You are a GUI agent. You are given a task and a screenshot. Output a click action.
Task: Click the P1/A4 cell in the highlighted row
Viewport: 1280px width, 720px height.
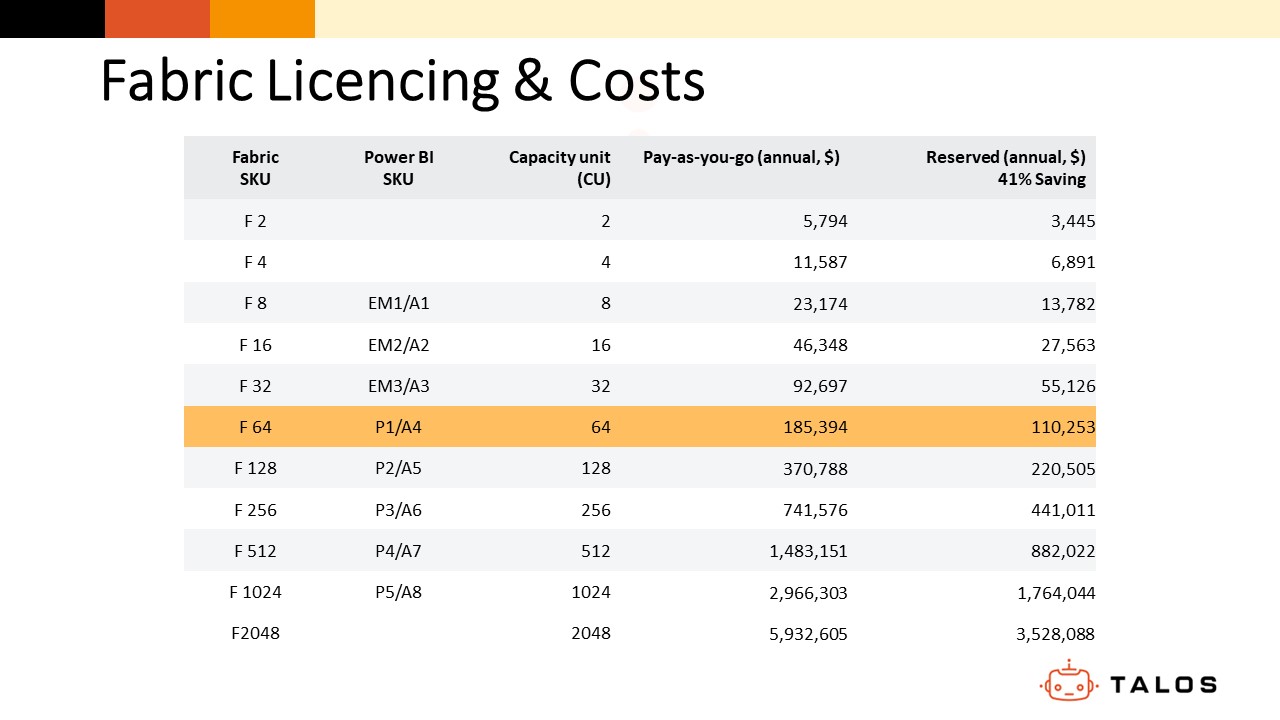[x=398, y=426]
